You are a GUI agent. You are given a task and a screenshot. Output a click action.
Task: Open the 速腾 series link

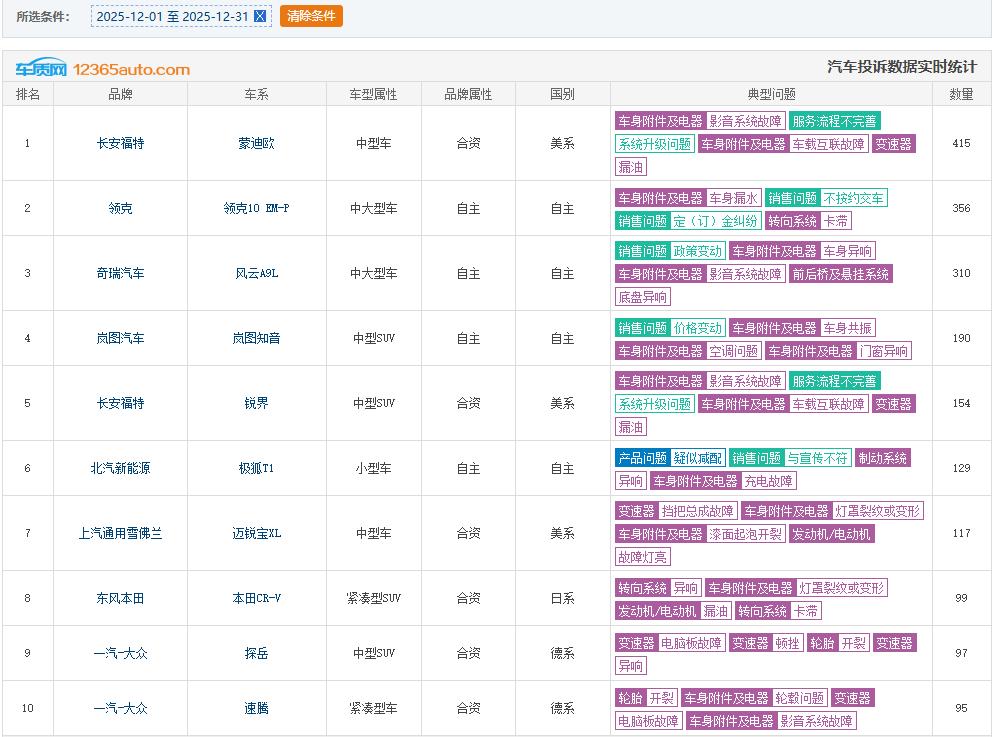point(256,708)
